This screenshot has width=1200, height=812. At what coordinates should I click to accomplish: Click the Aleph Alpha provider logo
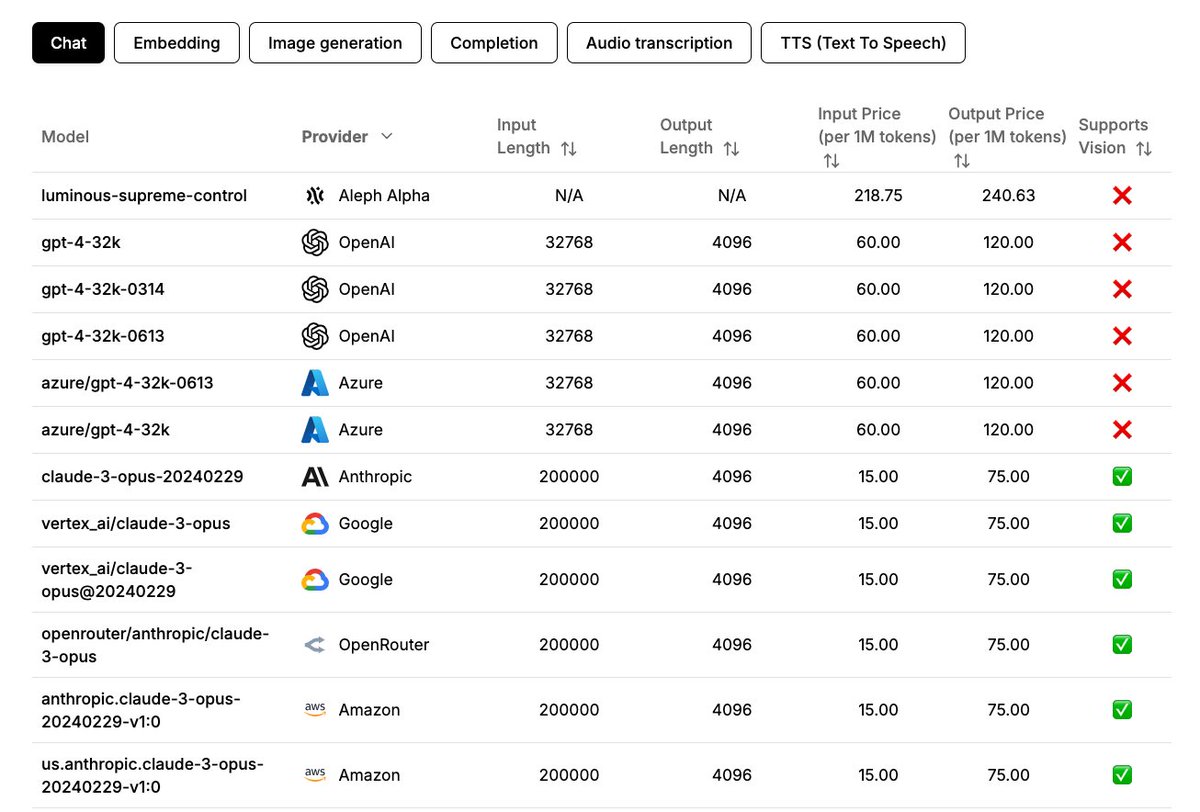tap(315, 196)
